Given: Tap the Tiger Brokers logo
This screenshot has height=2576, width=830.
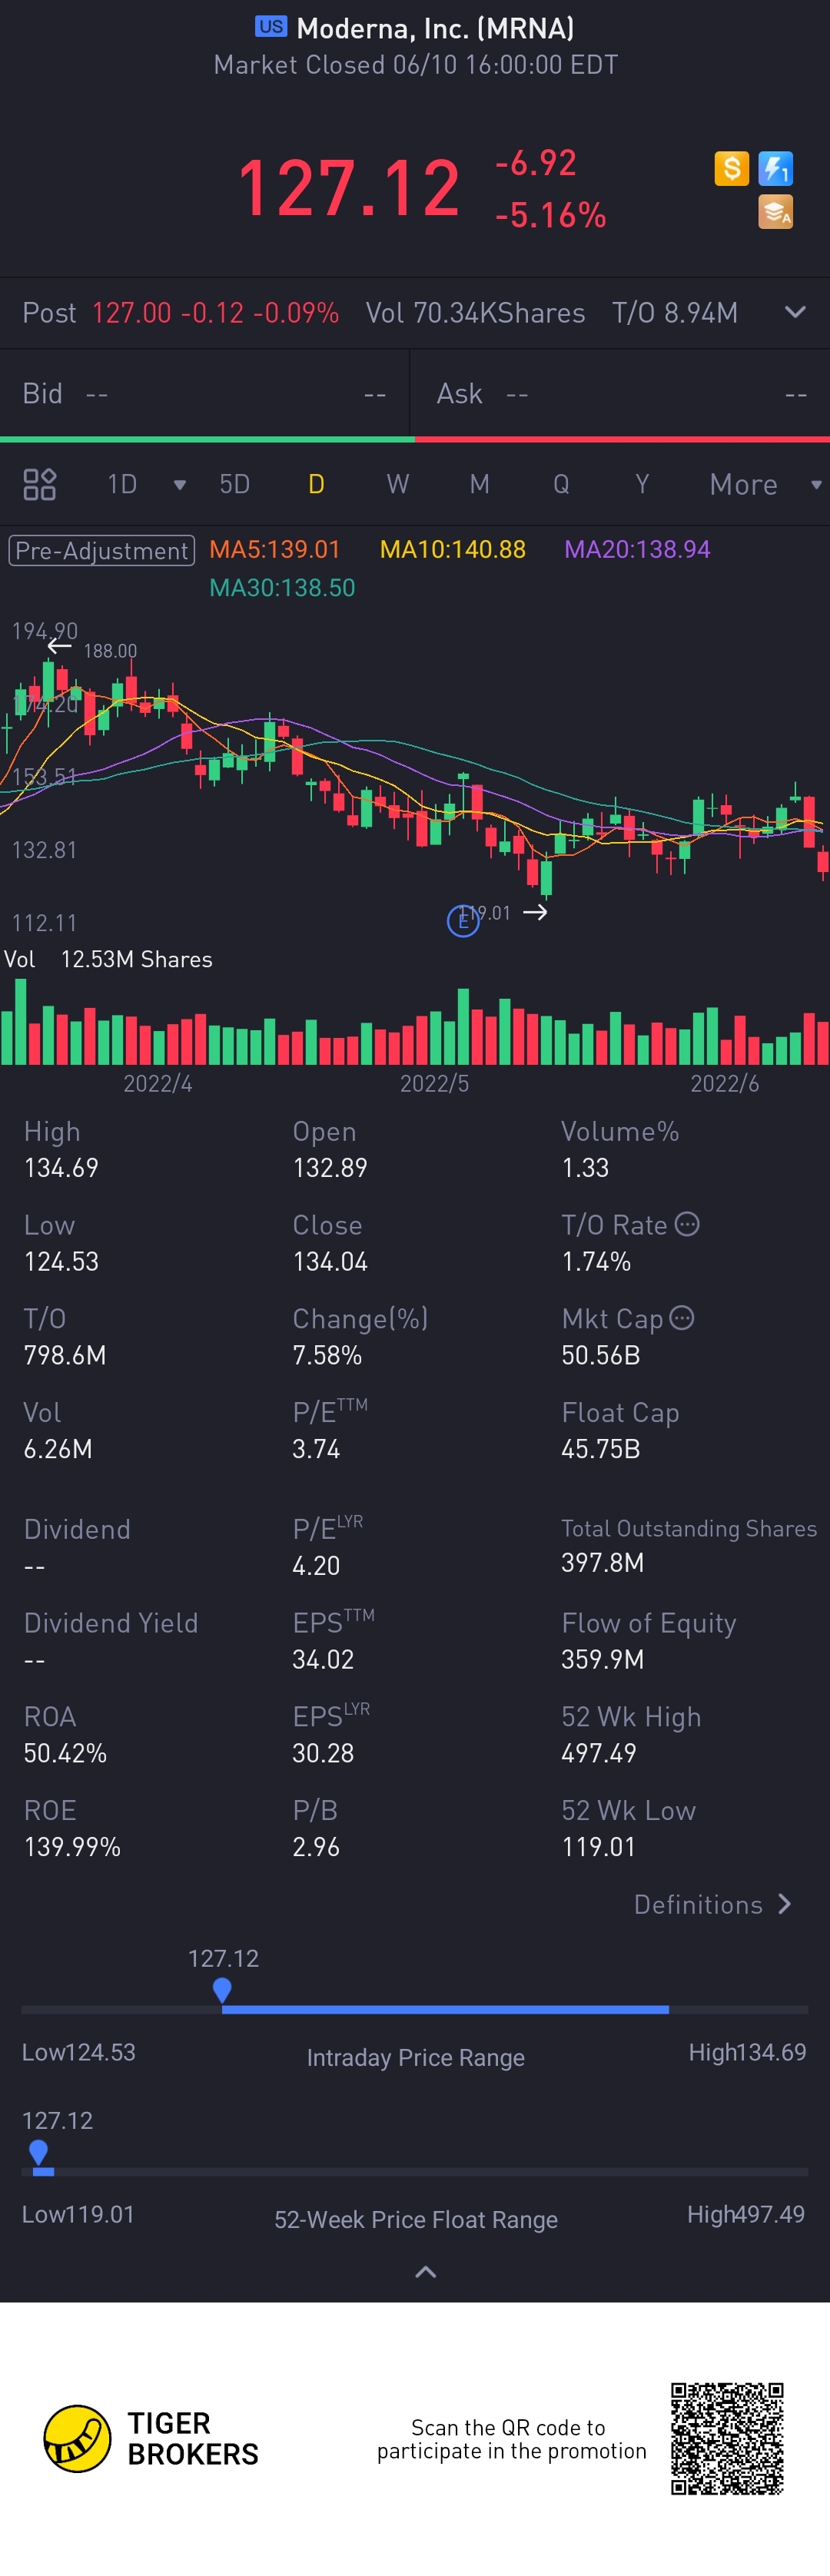Looking at the screenshot, I should pos(78,2438).
